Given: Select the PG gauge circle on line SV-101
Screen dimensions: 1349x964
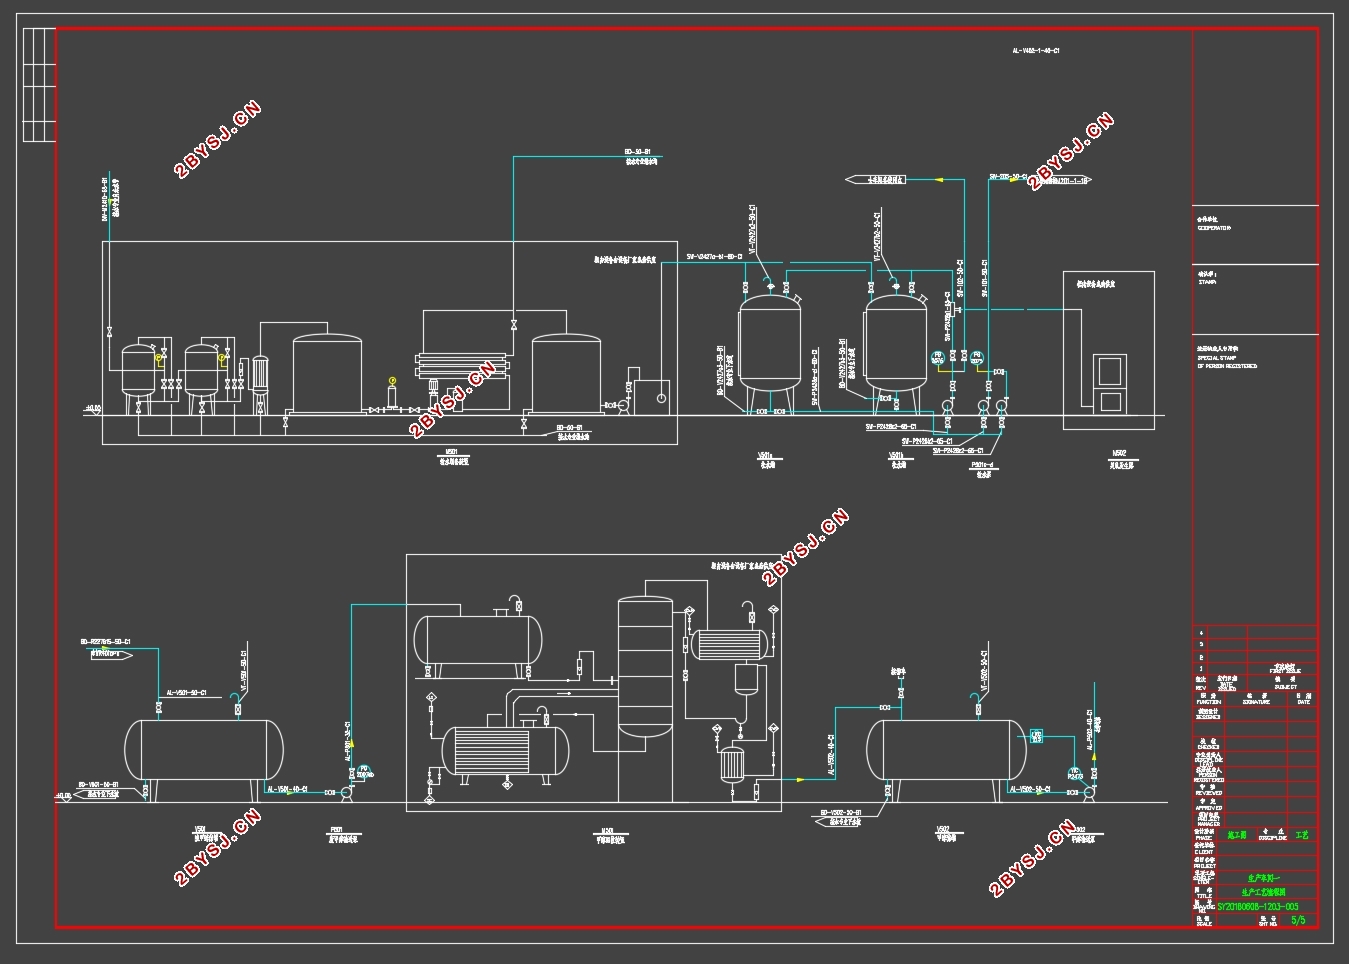Looking at the screenshot, I should [977, 357].
